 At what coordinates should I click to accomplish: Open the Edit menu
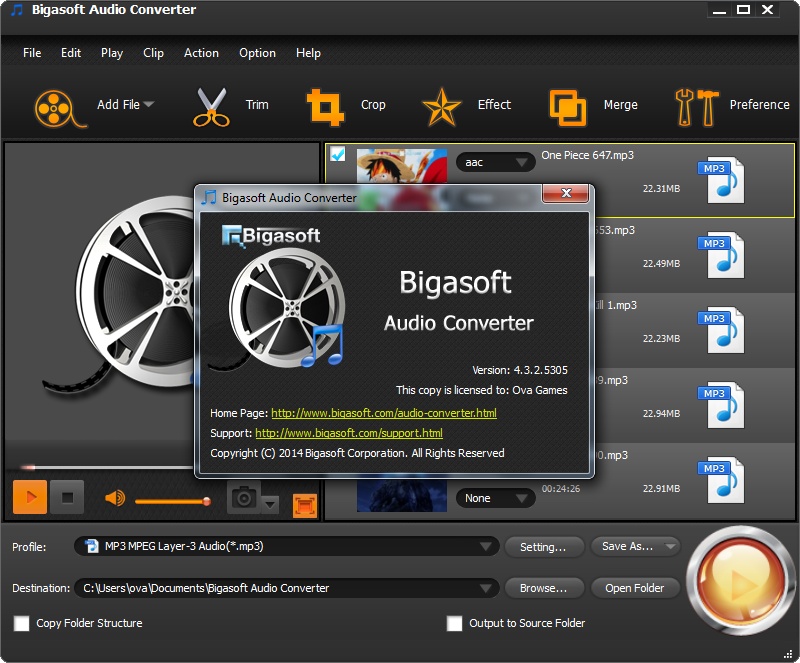tap(71, 53)
